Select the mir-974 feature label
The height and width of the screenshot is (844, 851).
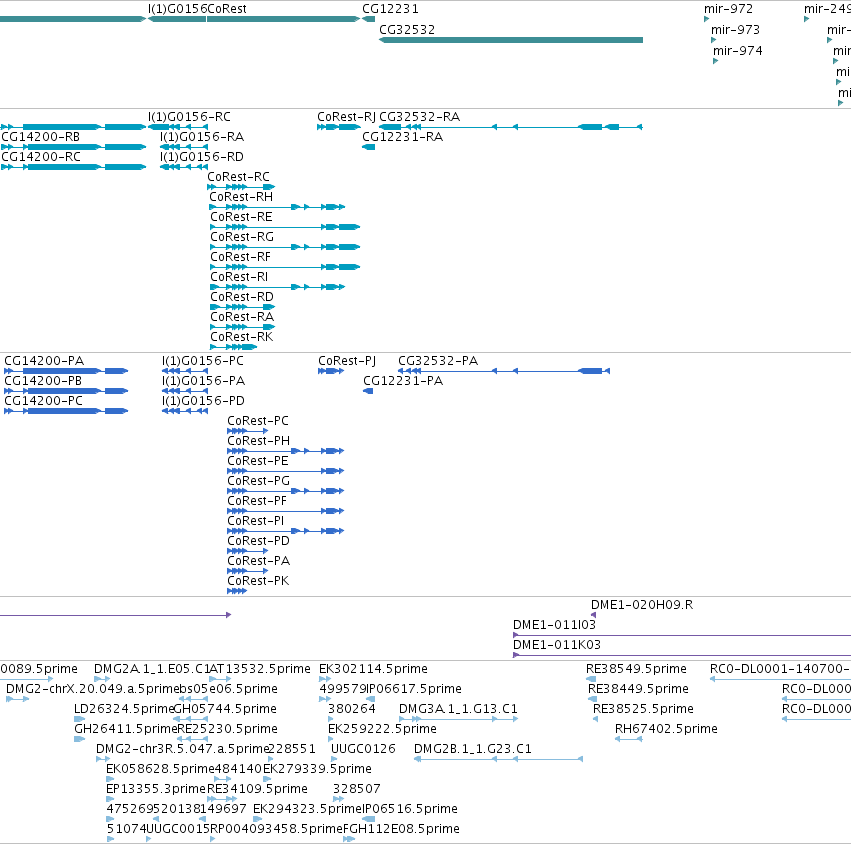point(738,51)
